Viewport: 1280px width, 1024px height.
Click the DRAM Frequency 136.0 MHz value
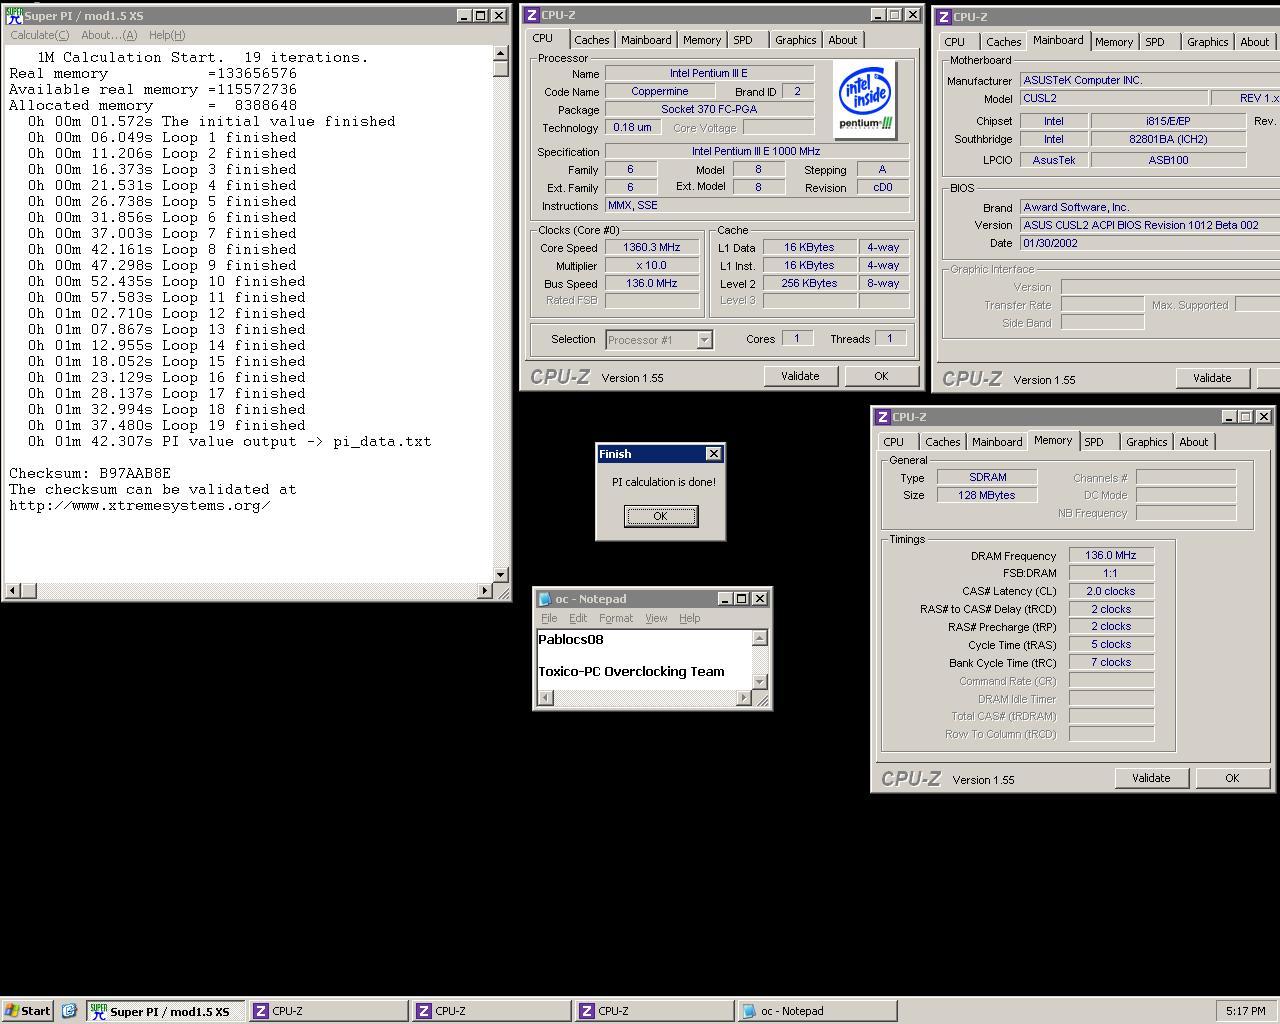pyautogui.click(x=1111, y=555)
